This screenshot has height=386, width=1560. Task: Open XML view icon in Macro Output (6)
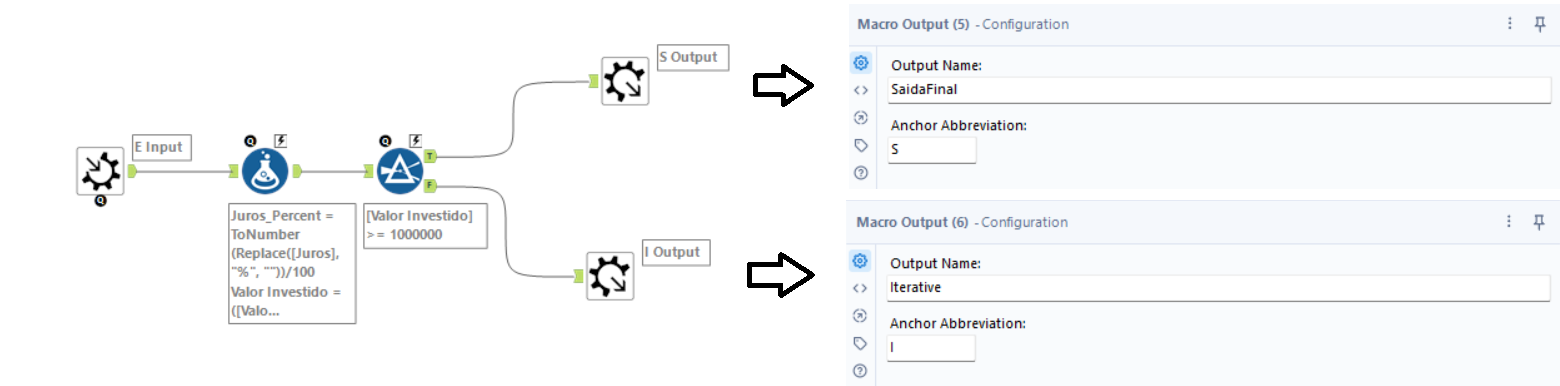[x=860, y=288]
